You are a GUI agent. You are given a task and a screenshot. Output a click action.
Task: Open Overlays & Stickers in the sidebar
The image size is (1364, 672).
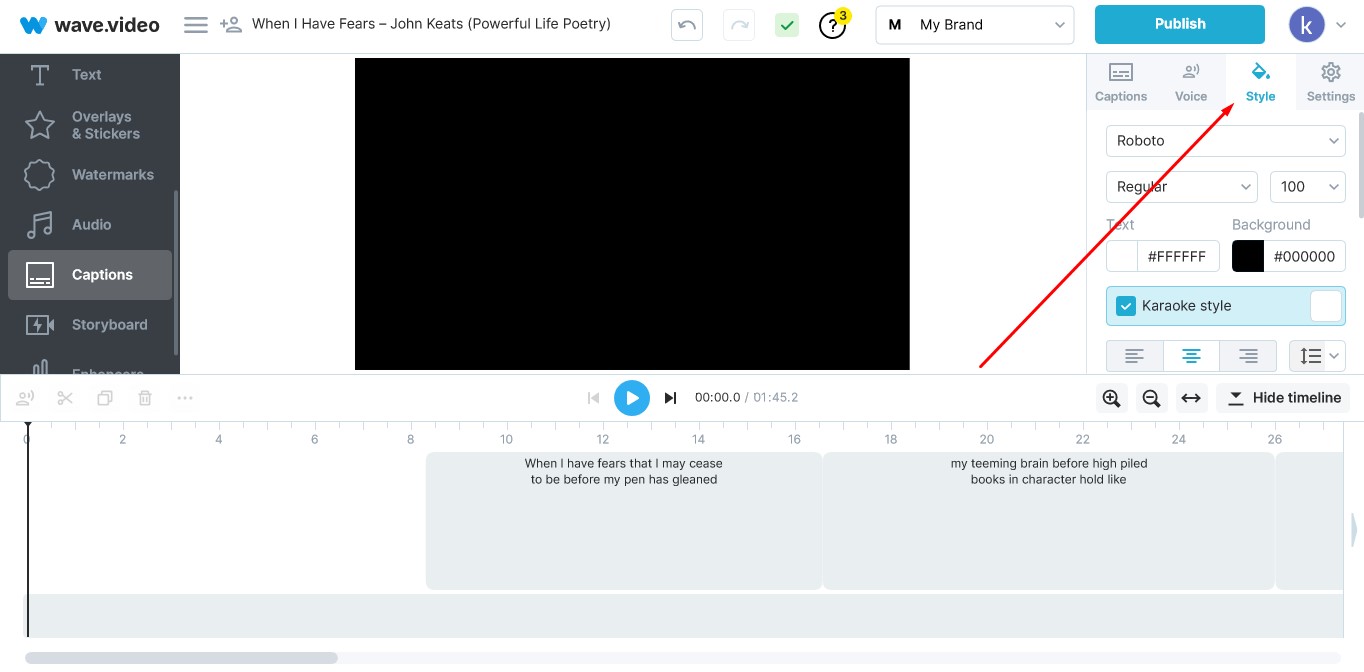pos(90,125)
